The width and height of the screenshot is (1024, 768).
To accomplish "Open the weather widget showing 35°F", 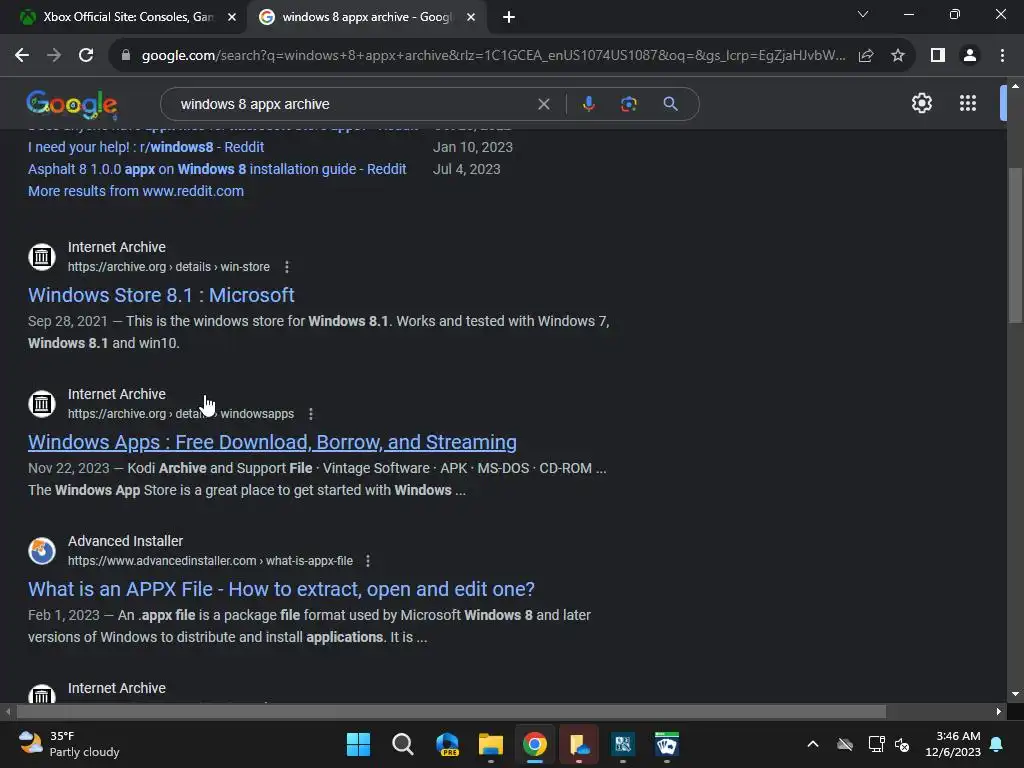I will point(69,744).
